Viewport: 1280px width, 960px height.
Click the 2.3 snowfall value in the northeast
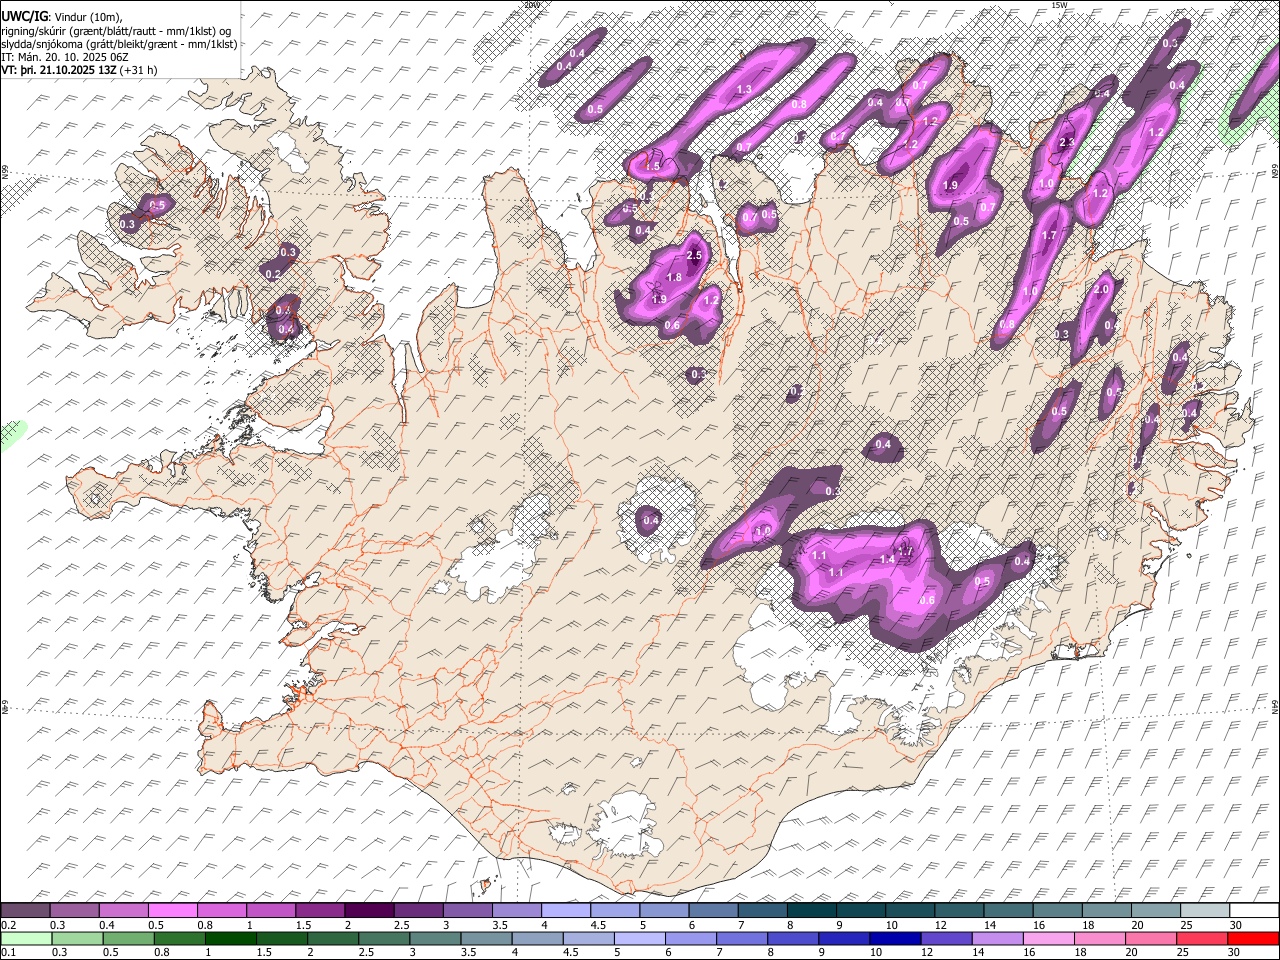pyautogui.click(x=1066, y=143)
